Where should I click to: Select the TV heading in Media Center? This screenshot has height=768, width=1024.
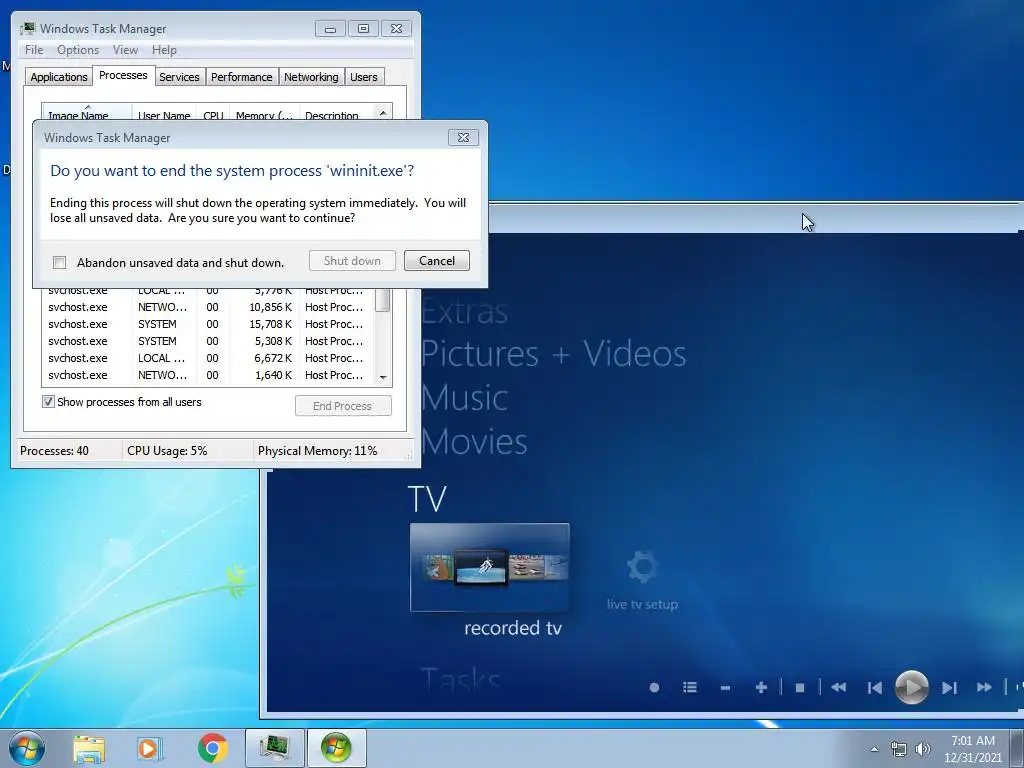(x=427, y=499)
